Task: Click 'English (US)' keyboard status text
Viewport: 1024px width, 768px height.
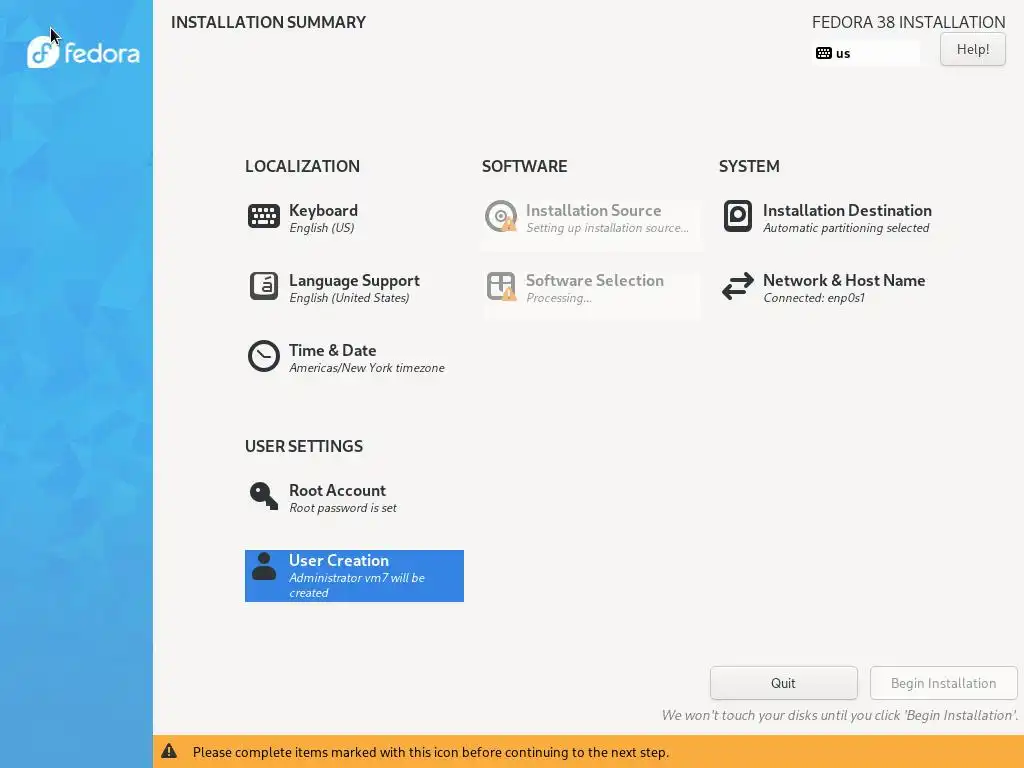Action: pos(321,228)
